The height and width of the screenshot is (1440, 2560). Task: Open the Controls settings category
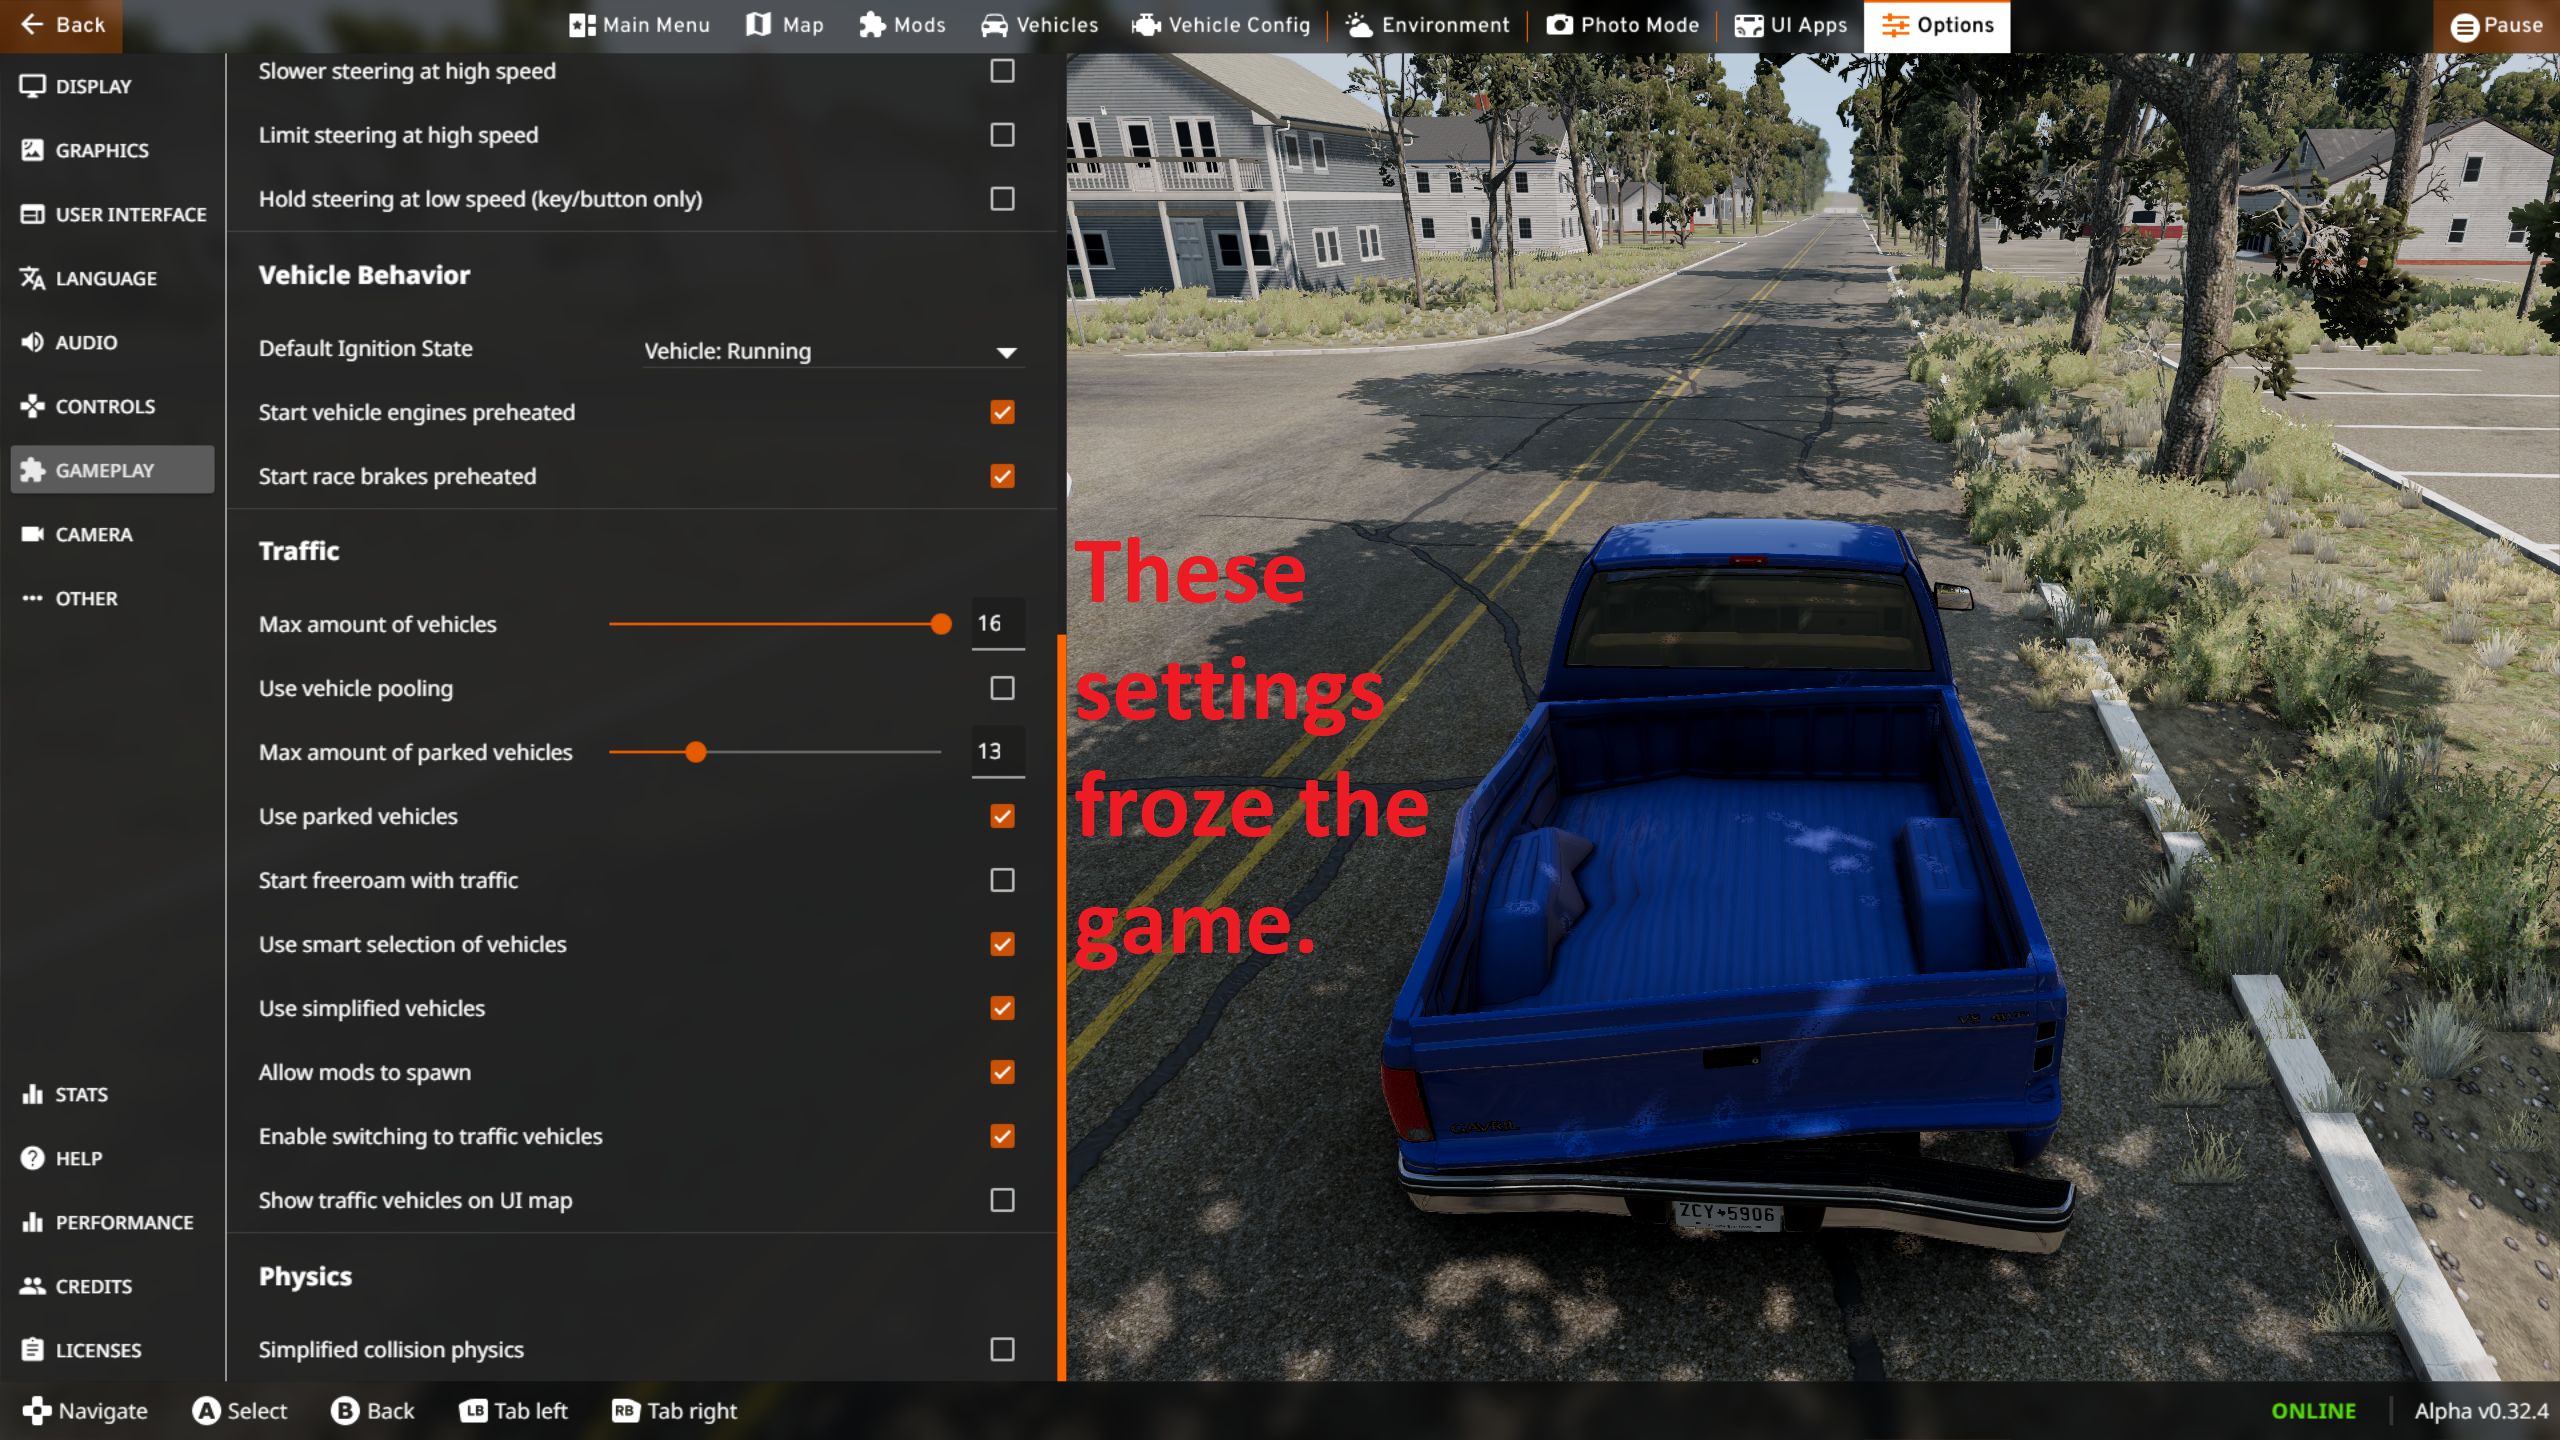104,406
